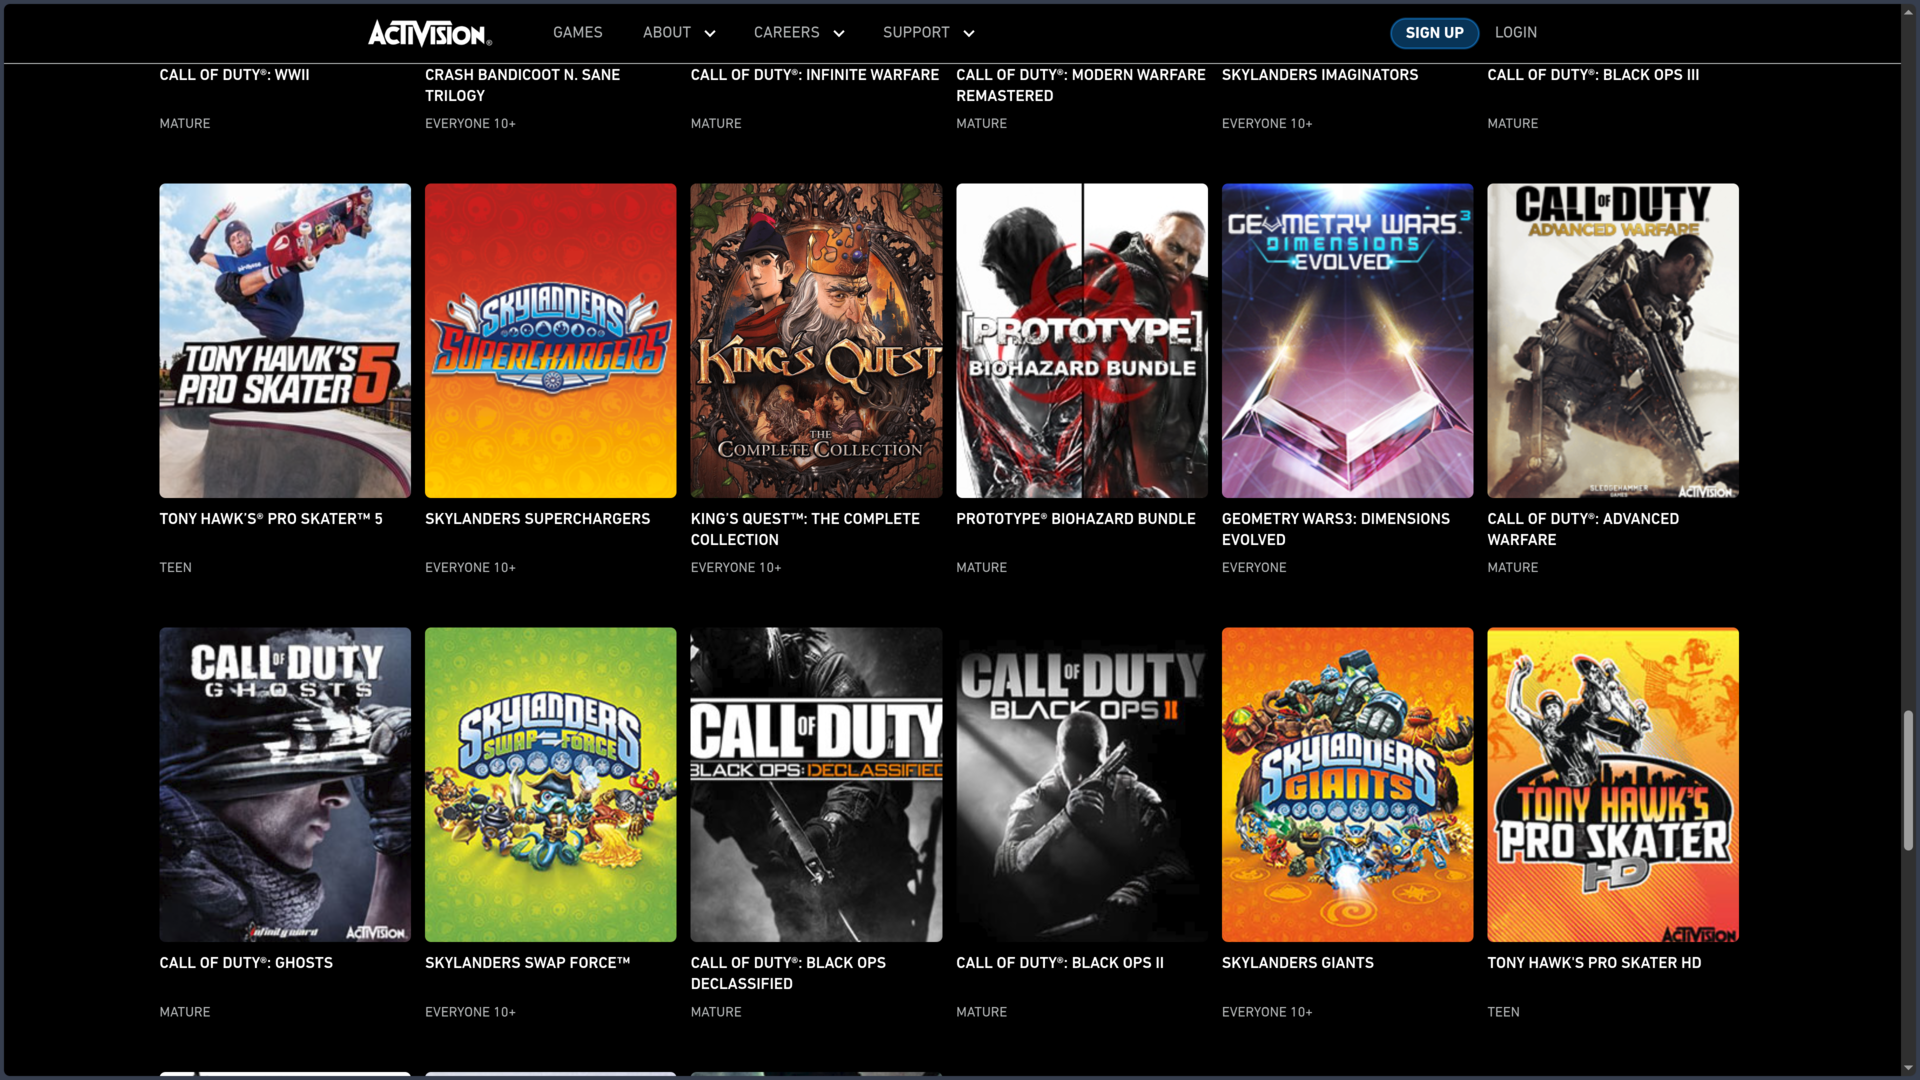The height and width of the screenshot is (1080, 1920).
Task: Open Tony Hawk's Pro Skater HD cover
Action: [1613, 785]
